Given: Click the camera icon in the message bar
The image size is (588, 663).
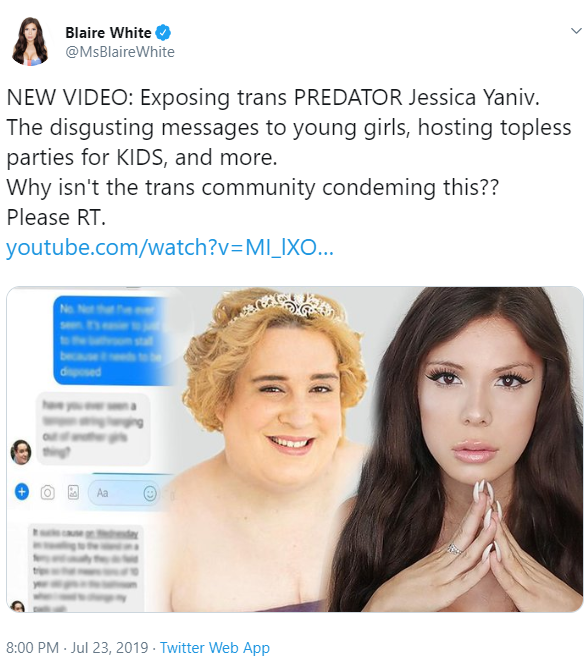Looking at the screenshot, I should [47, 493].
